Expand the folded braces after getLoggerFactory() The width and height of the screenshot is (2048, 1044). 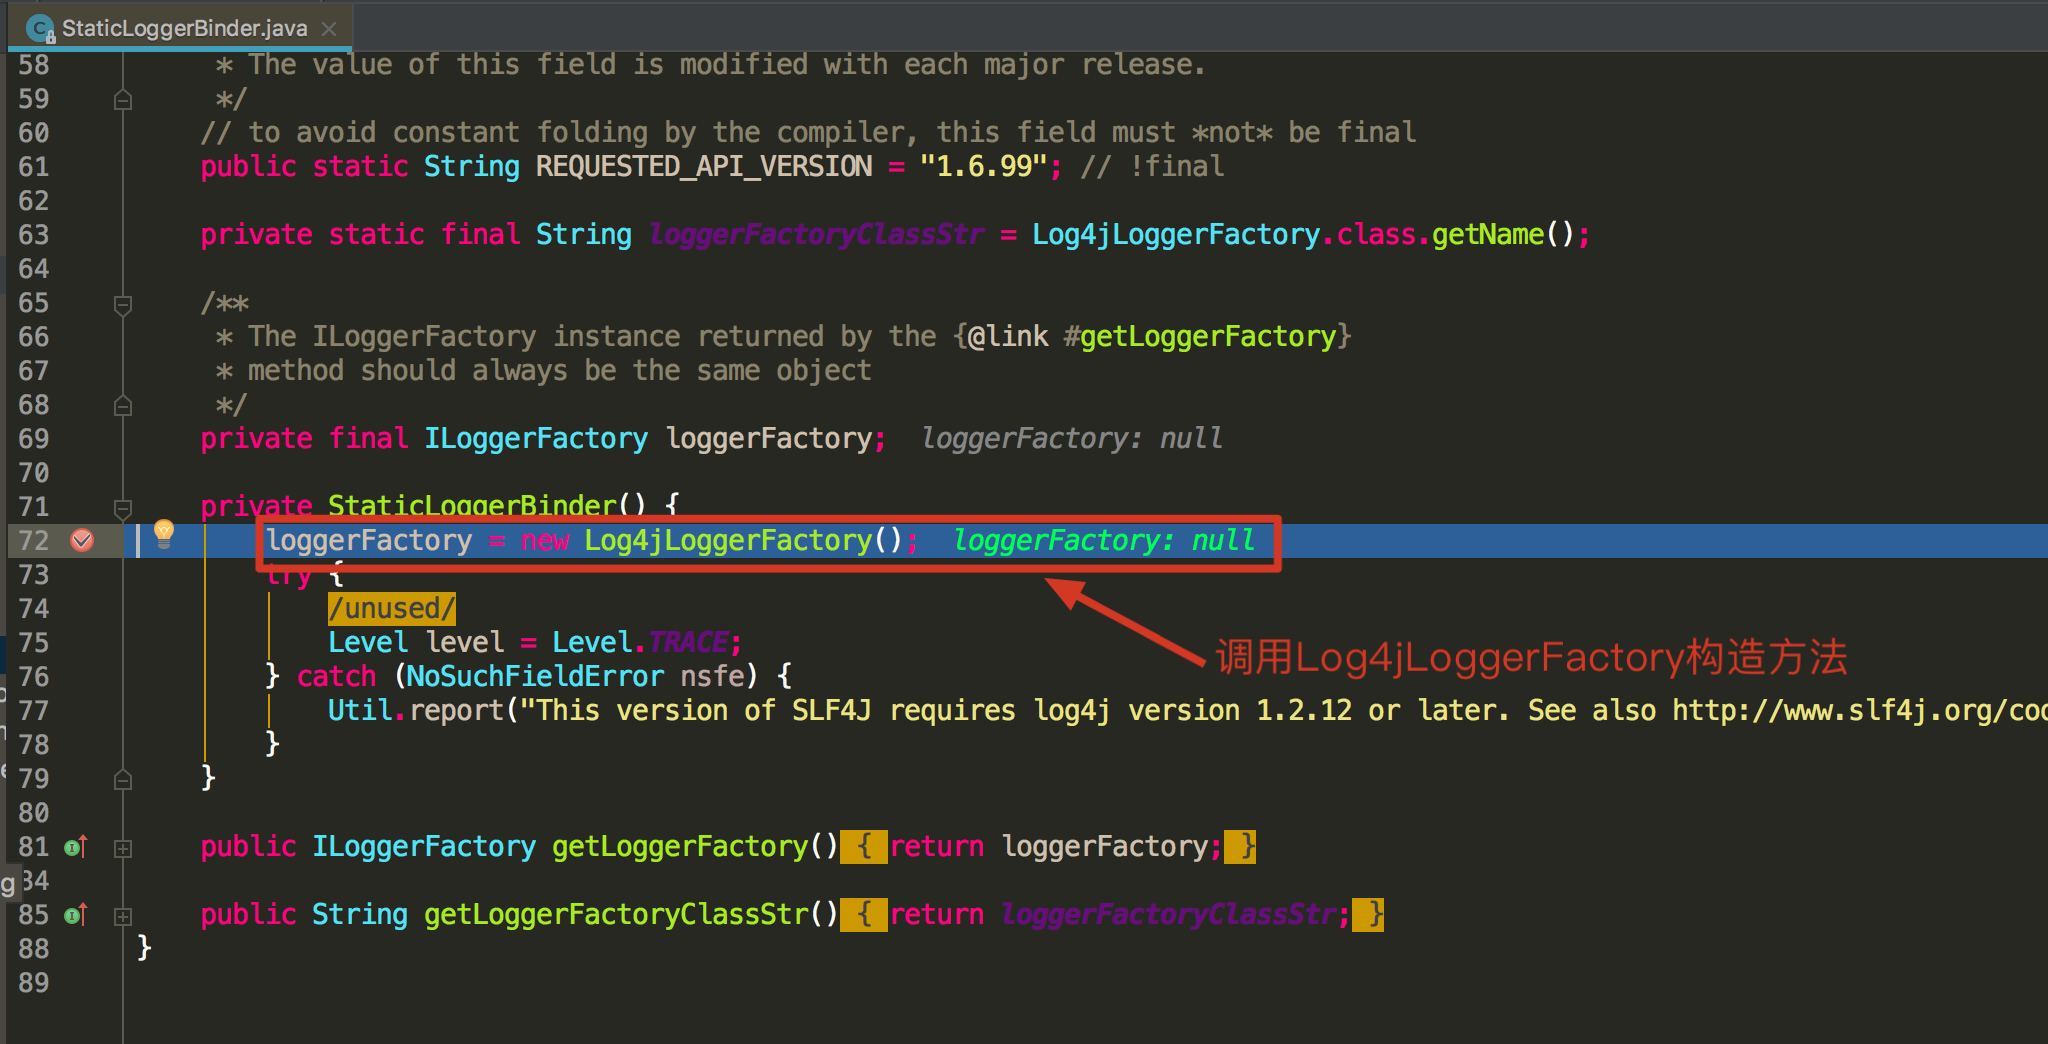pos(864,847)
